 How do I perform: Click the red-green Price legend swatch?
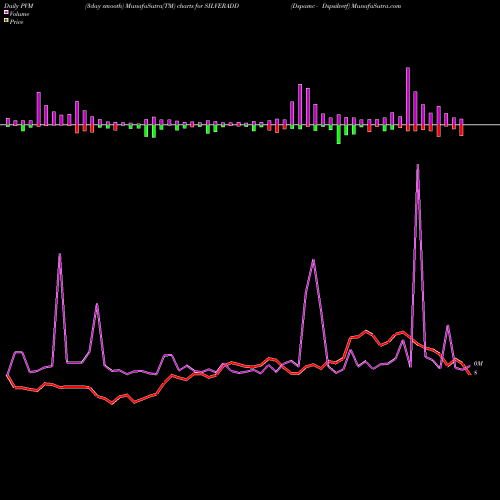tap(6, 21)
